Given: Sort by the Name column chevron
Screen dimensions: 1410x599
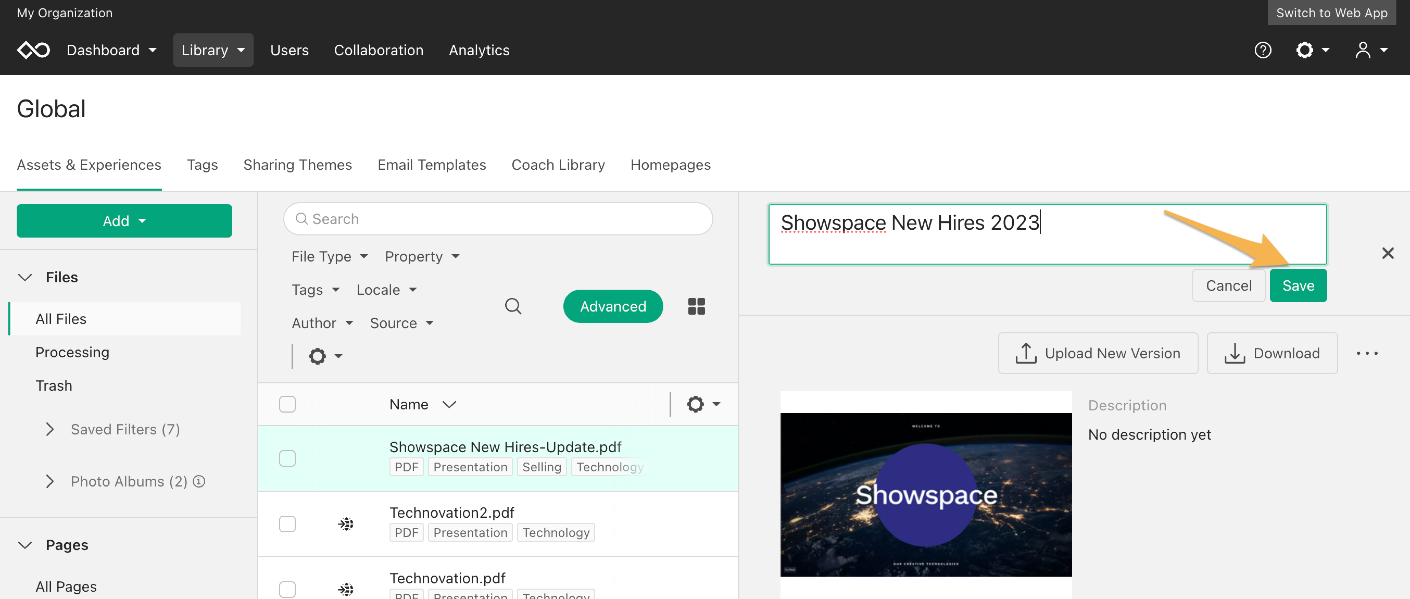Looking at the screenshot, I should 449,404.
